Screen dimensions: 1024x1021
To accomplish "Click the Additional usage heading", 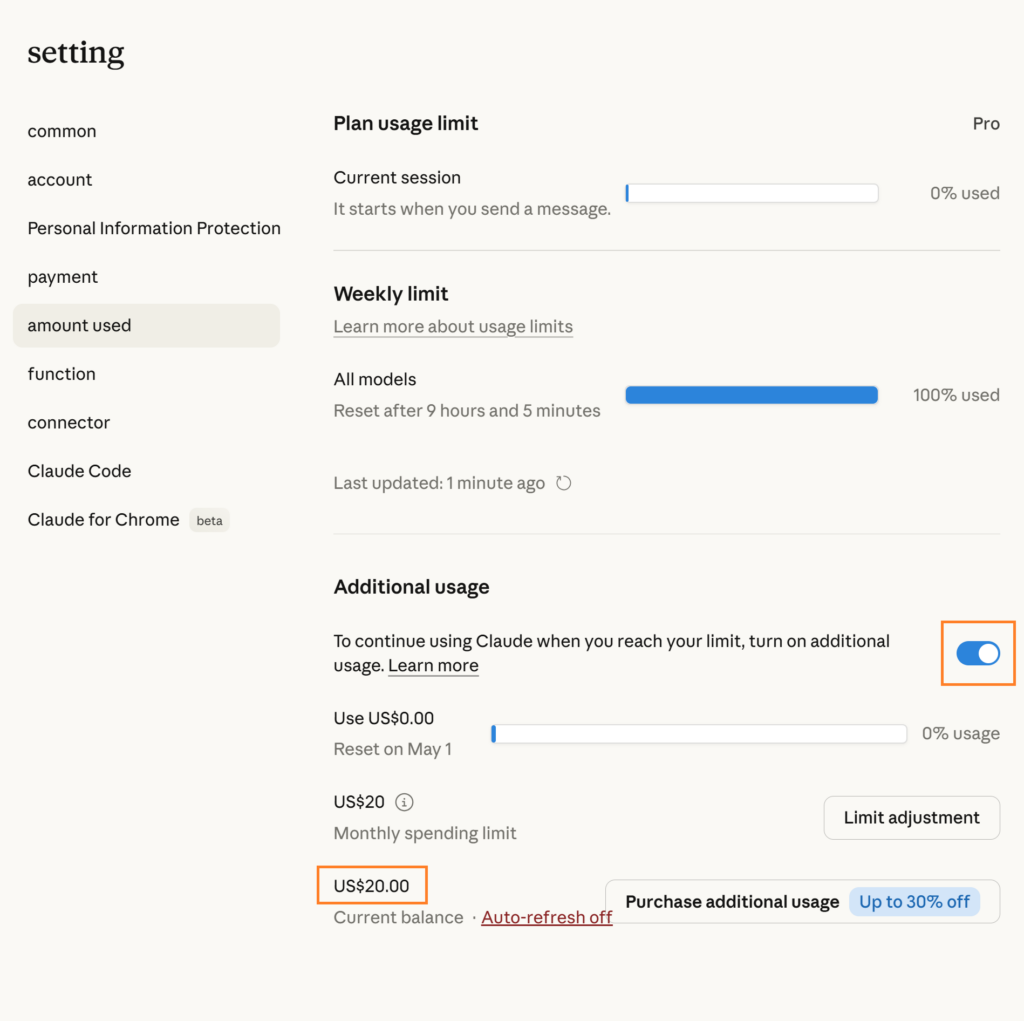I will (411, 587).
